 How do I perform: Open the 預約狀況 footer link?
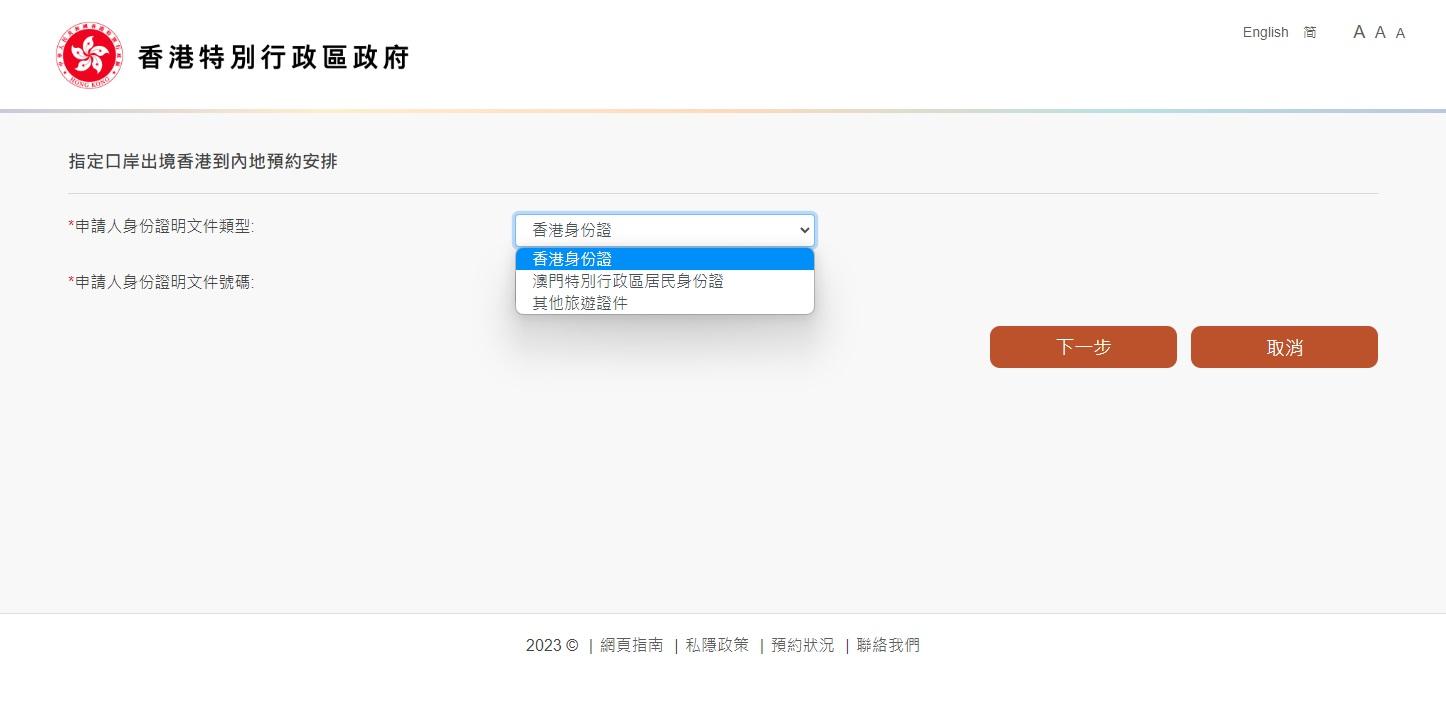802,645
